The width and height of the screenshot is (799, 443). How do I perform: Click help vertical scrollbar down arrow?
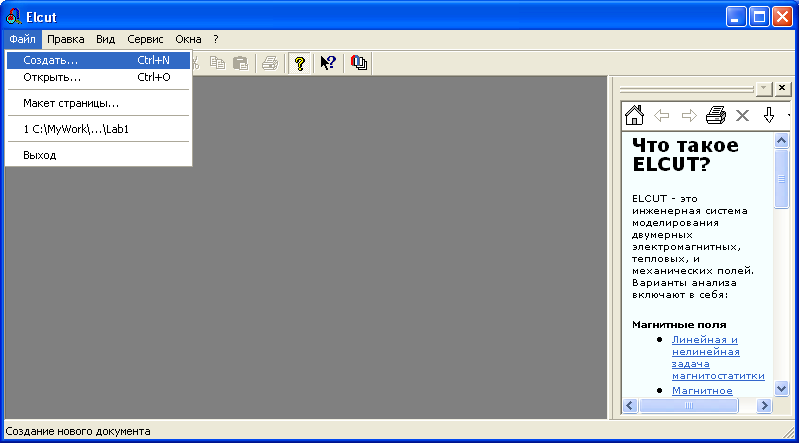(x=781, y=388)
